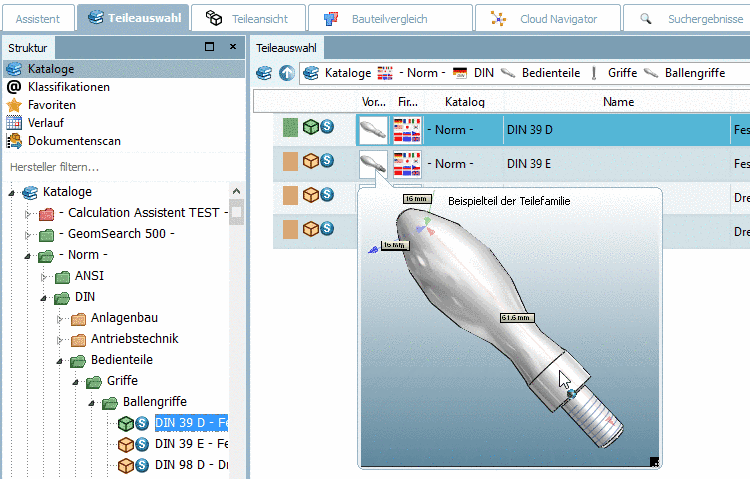
Task: Click DIN in the breadcrumb path
Action: coord(484,73)
